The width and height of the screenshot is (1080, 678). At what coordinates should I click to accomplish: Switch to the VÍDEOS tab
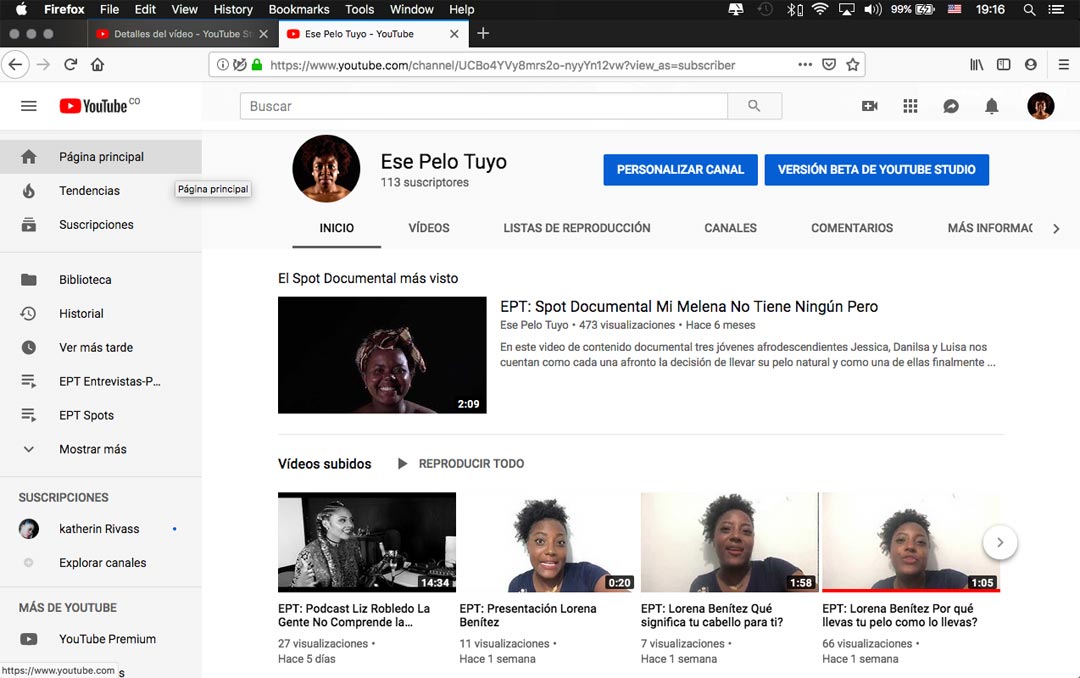(x=429, y=228)
